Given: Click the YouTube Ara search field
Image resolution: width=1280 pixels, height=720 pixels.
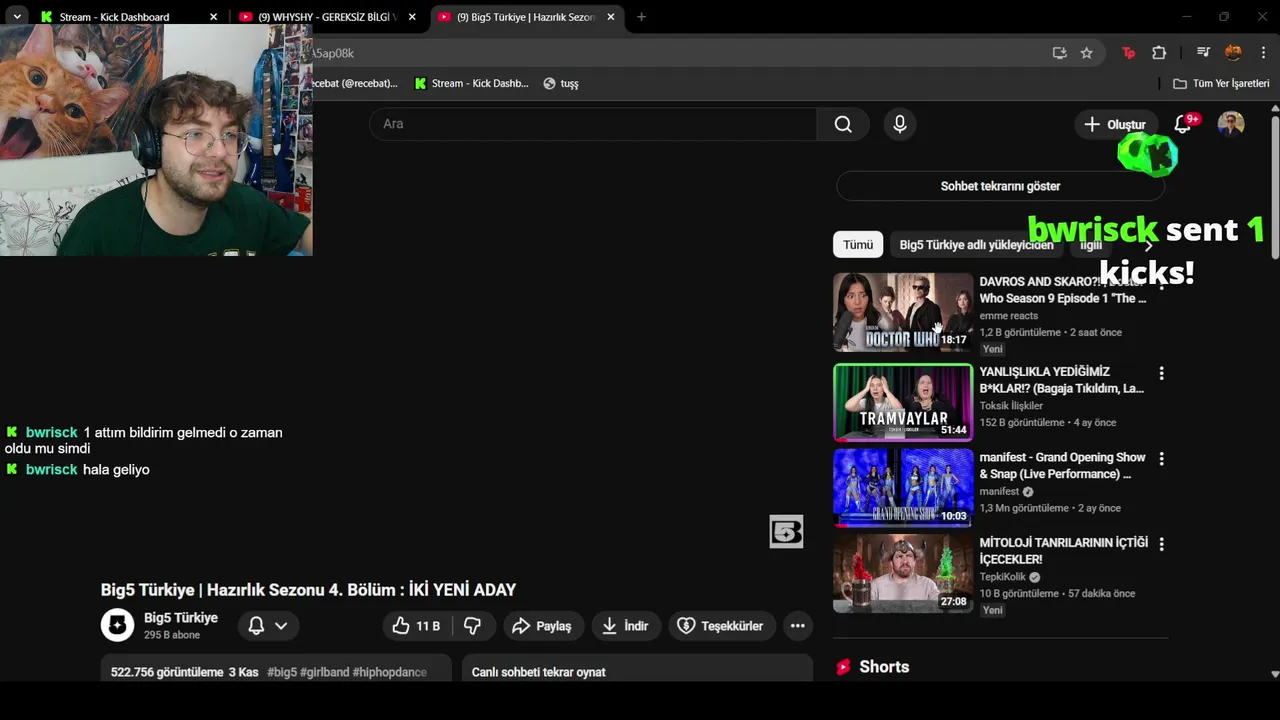Looking at the screenshot, I should (x=593, y=124).
